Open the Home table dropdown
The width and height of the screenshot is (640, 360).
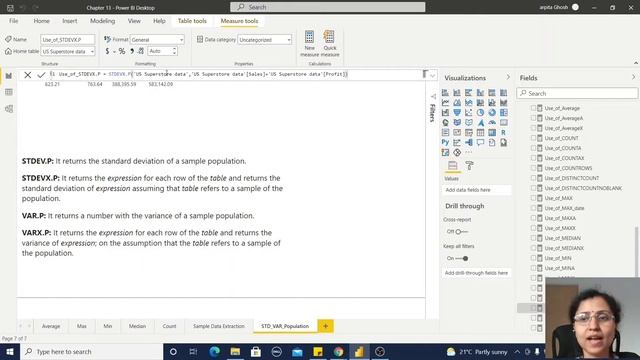click(x=68, y=51)
